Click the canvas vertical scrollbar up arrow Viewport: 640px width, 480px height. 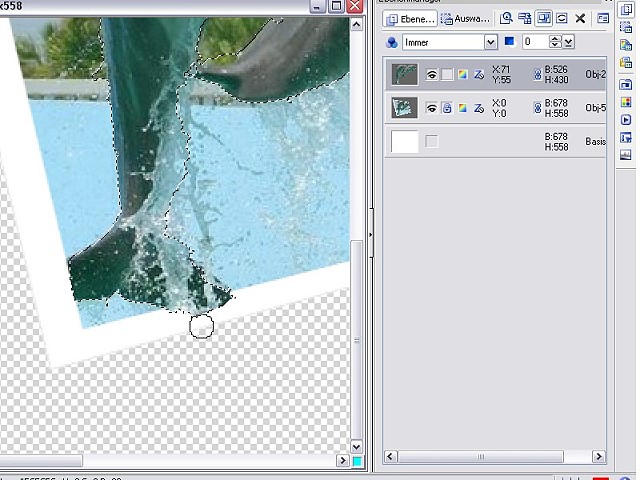(x=356, y=24)
